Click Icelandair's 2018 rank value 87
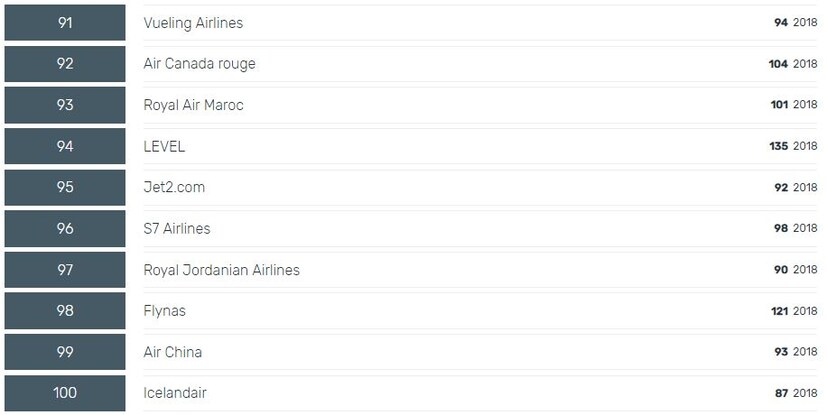Image resolution: width=827 pixels, height=415 pixels. [781, 392]
